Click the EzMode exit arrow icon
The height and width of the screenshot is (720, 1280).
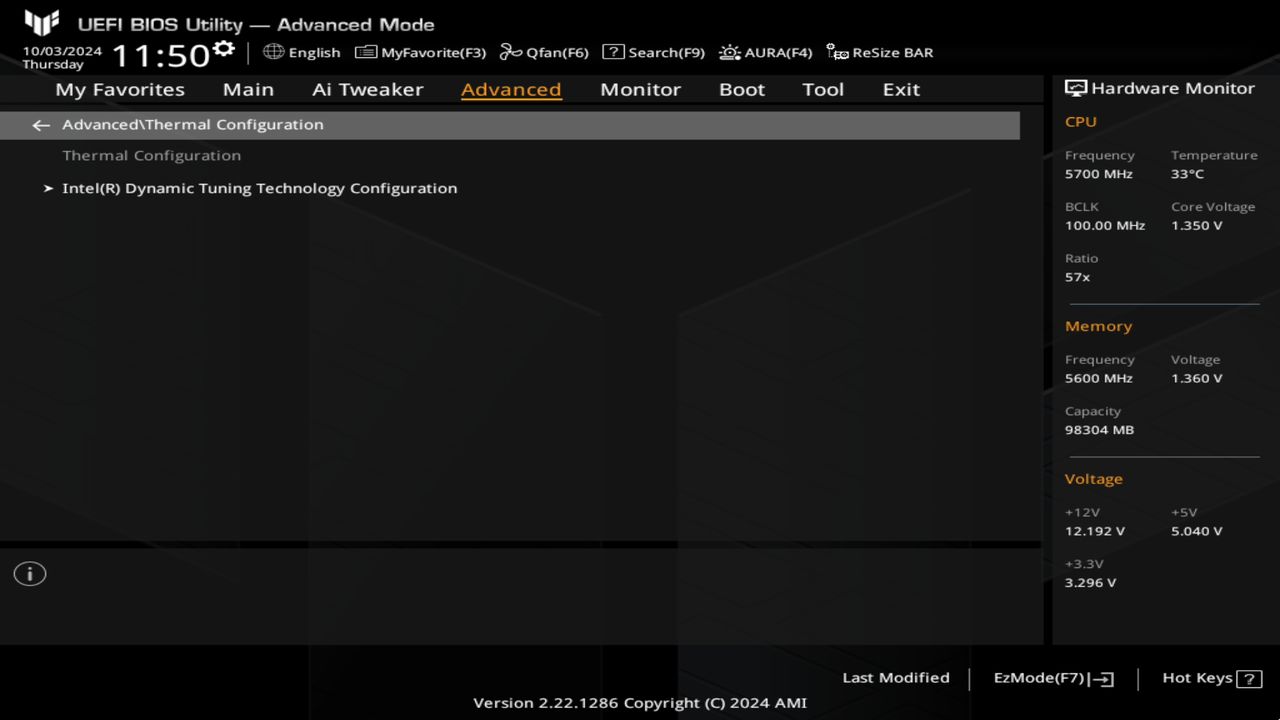tap(1102, 679)
